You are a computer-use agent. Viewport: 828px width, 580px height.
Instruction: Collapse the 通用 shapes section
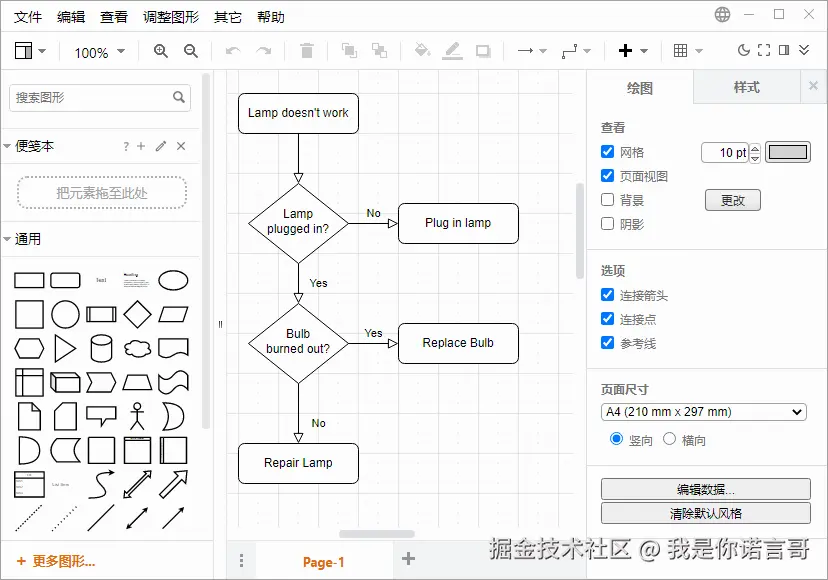coord(7,239)
